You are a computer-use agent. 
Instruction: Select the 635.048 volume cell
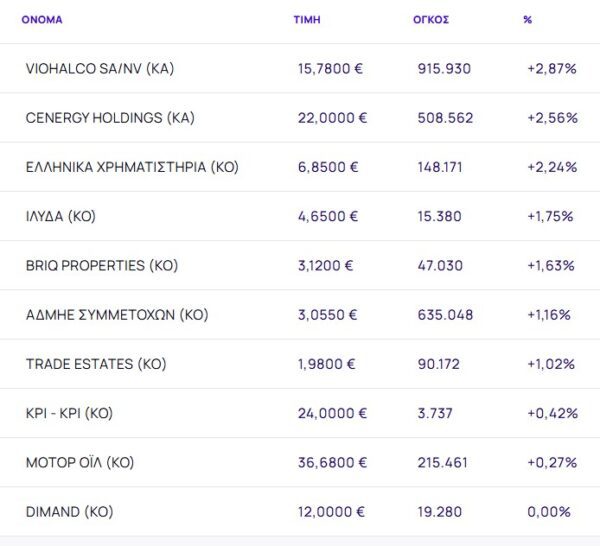tap(445, 314)
